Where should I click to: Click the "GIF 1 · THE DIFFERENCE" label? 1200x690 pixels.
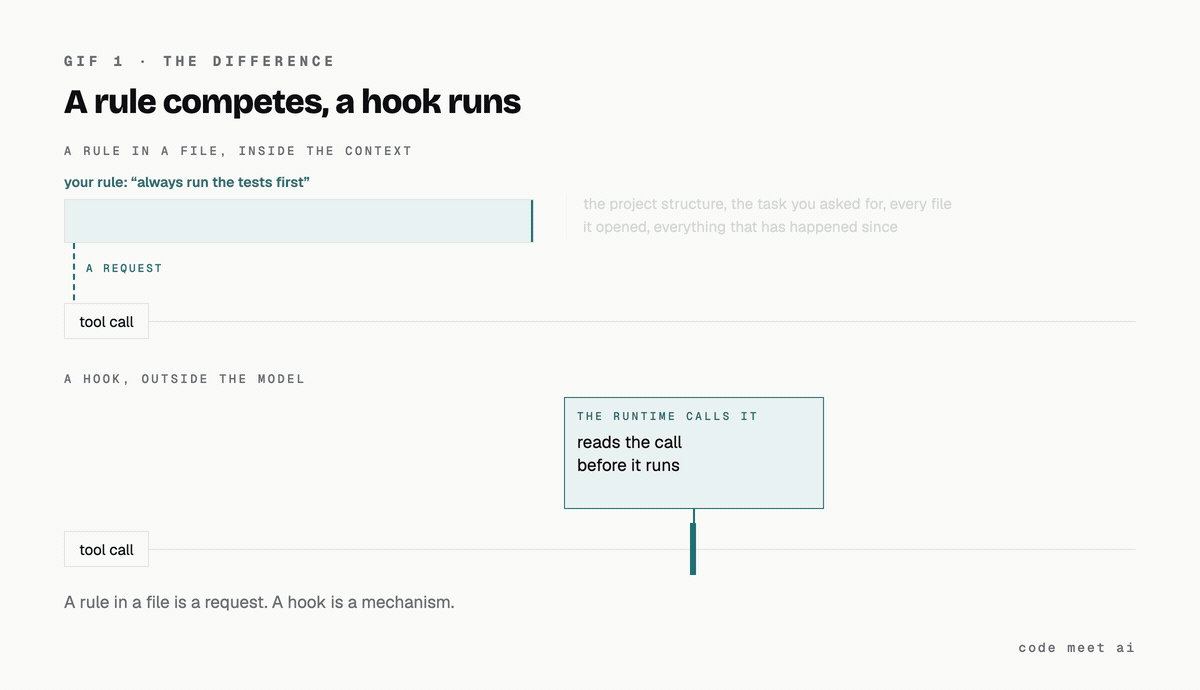pyautogui.click(x=199, y=61)
